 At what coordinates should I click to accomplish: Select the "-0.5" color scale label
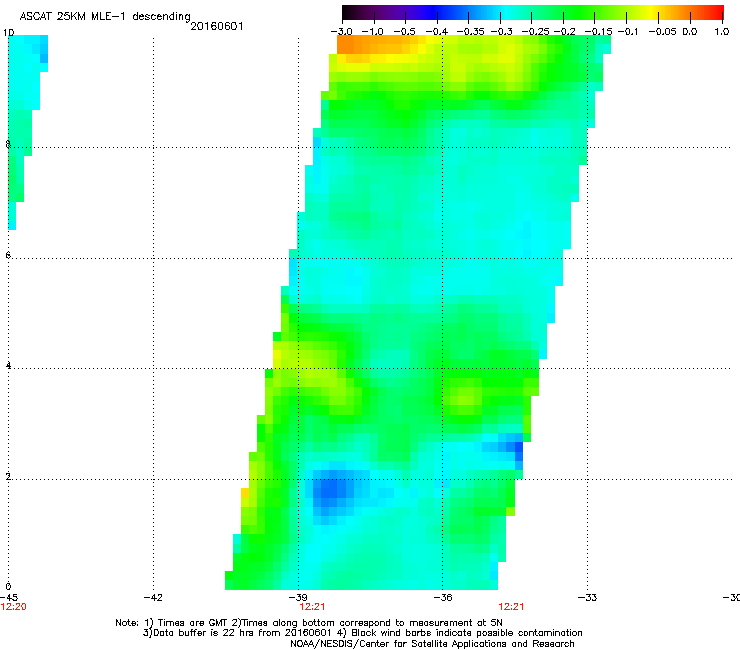404,31
